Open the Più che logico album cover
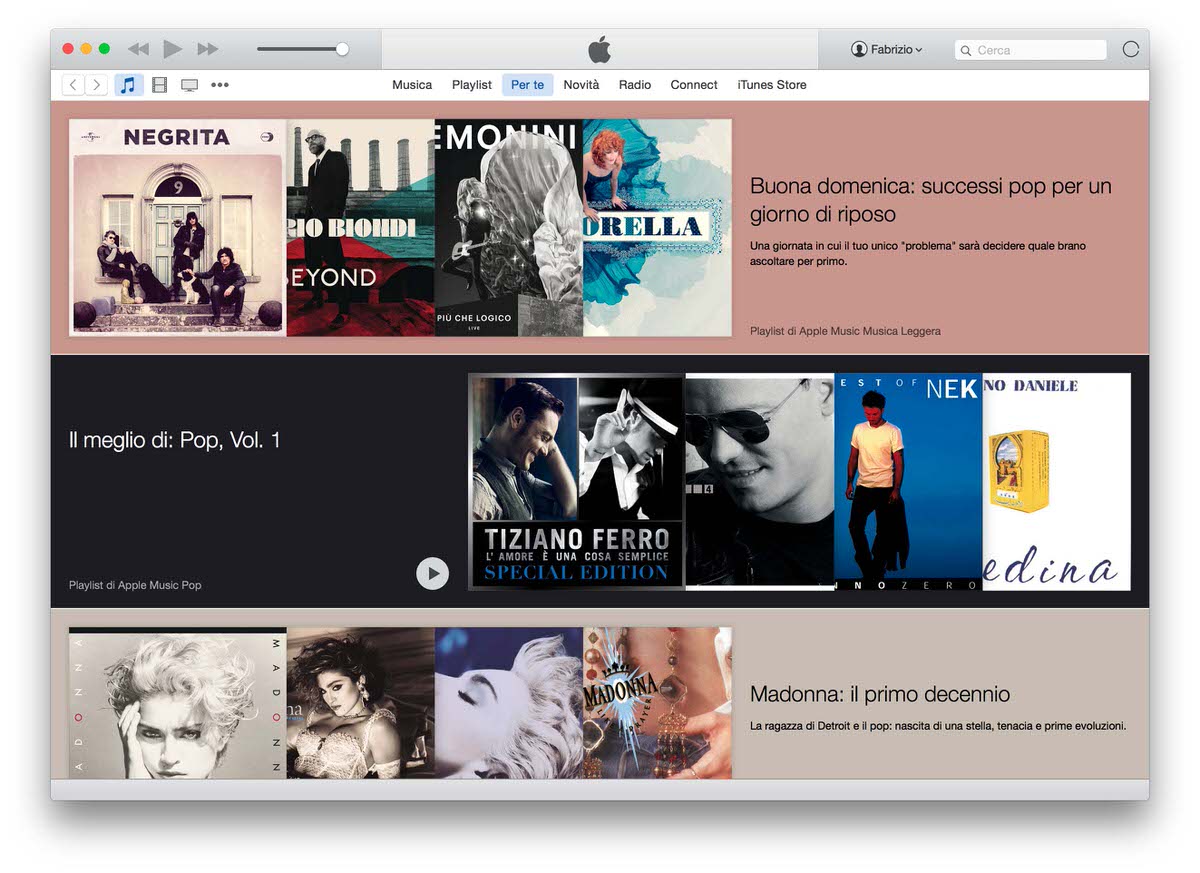Screen dimensions: 1200x873 pyautogui.click(x=508, y=228)
